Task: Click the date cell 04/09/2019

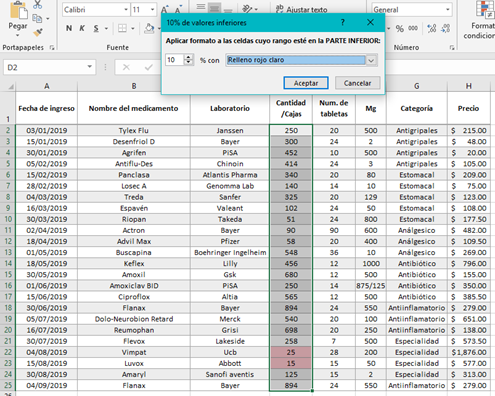Action: tap(47, 386)
